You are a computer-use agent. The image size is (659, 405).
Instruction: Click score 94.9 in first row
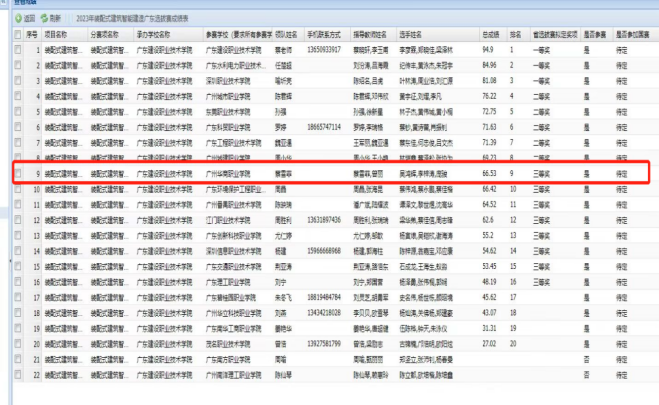[x=489, y=49]
